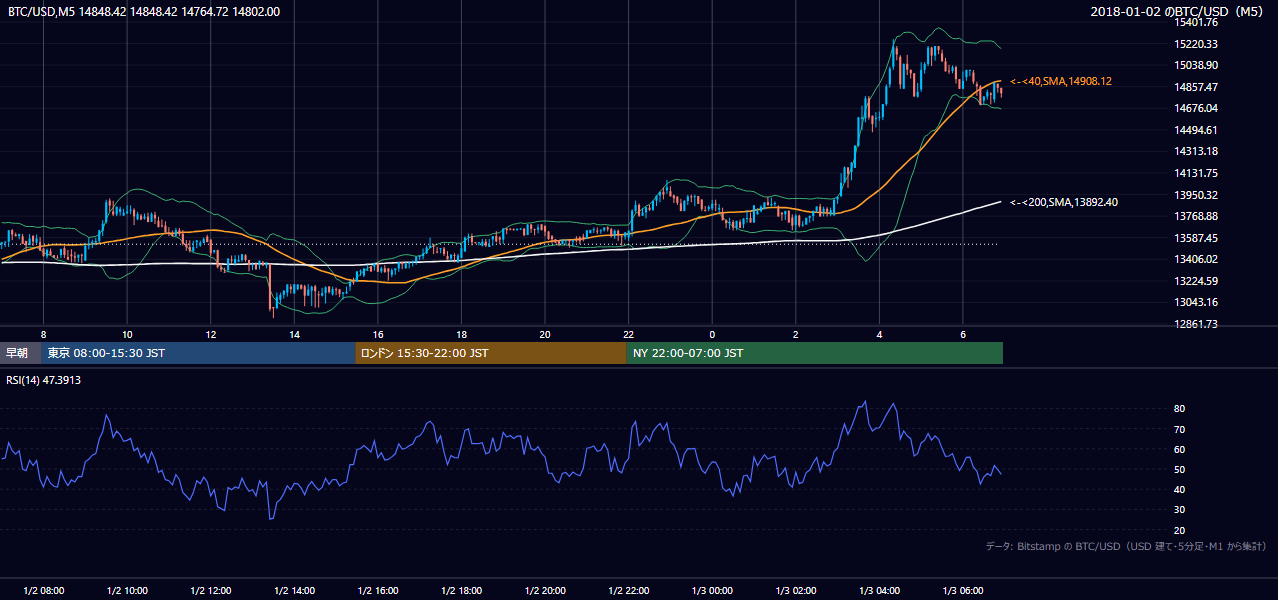Click the price axis value 15220.33

pos(1198,44)
